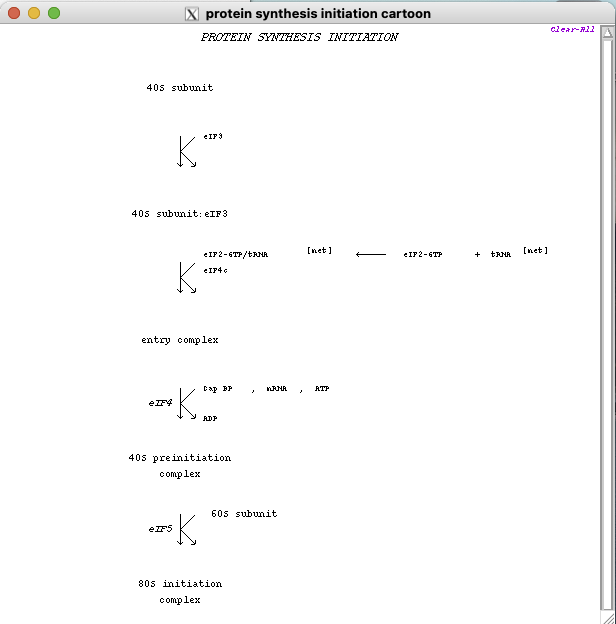Click the 60S subunit label

[x=243, y=514]
